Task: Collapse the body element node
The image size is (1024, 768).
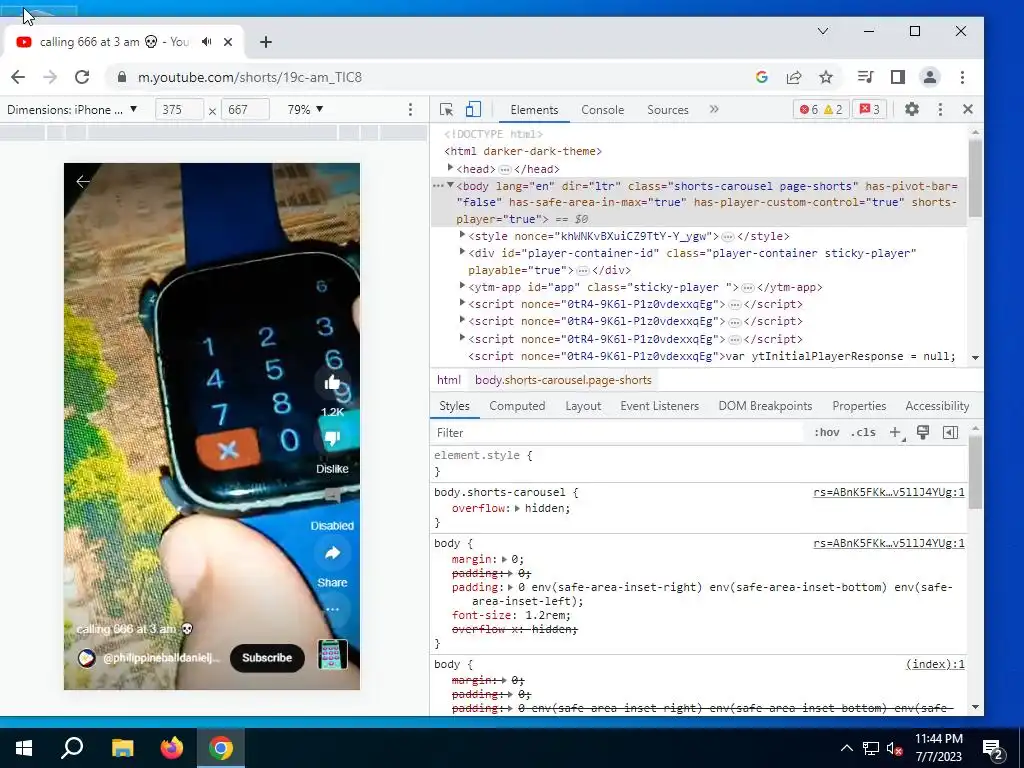Action: click(450, 185)
